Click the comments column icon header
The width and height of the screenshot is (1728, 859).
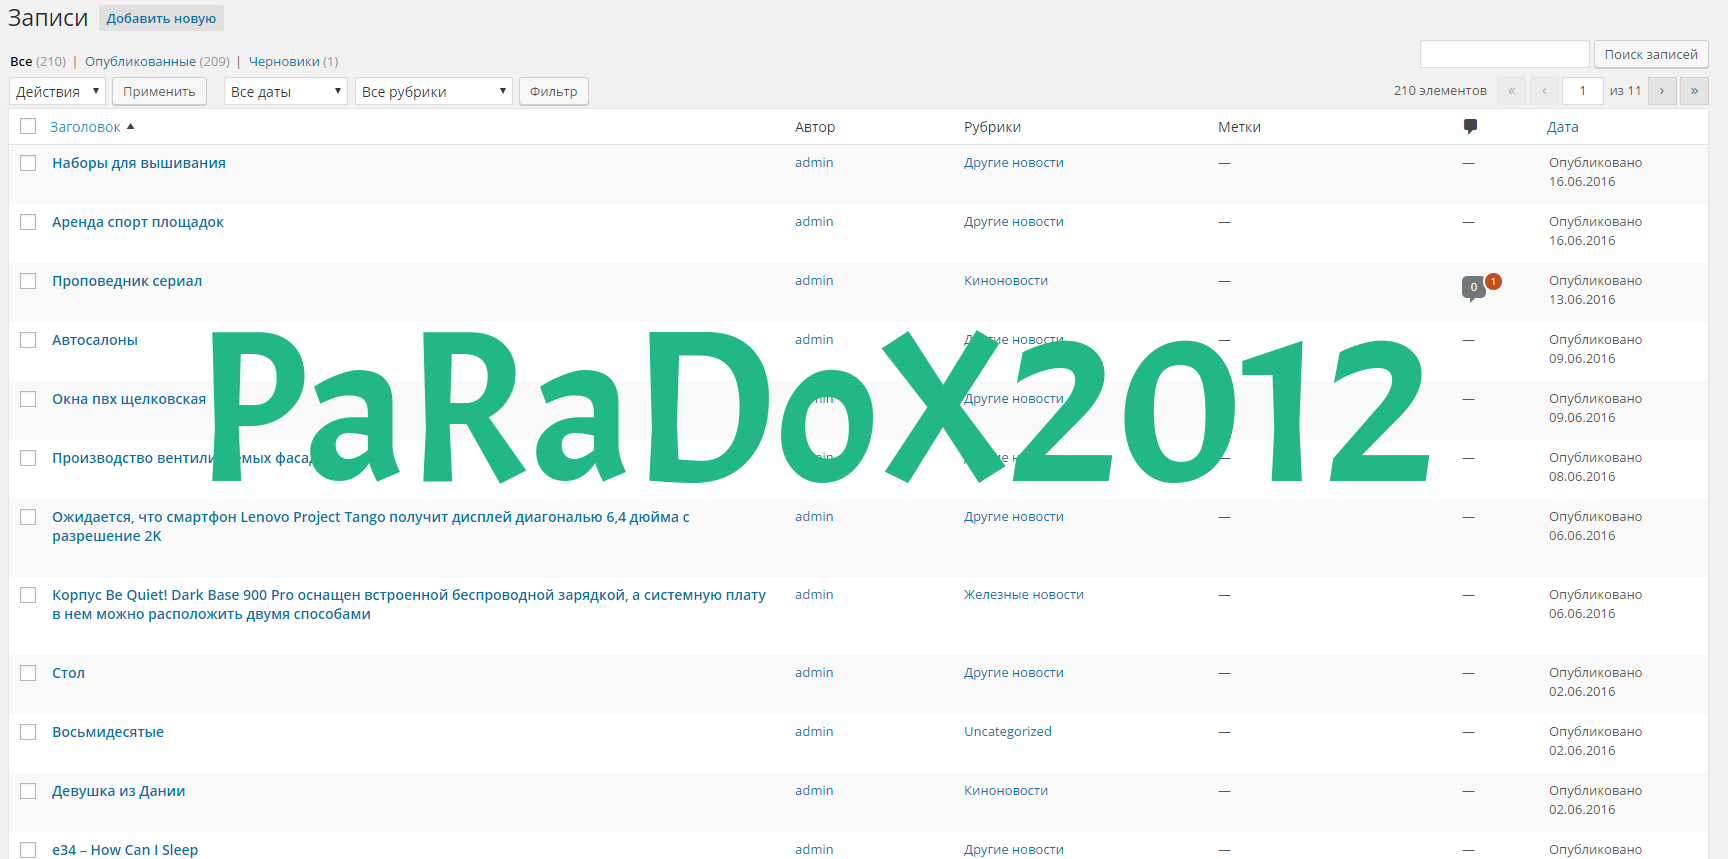[1470, 126]
